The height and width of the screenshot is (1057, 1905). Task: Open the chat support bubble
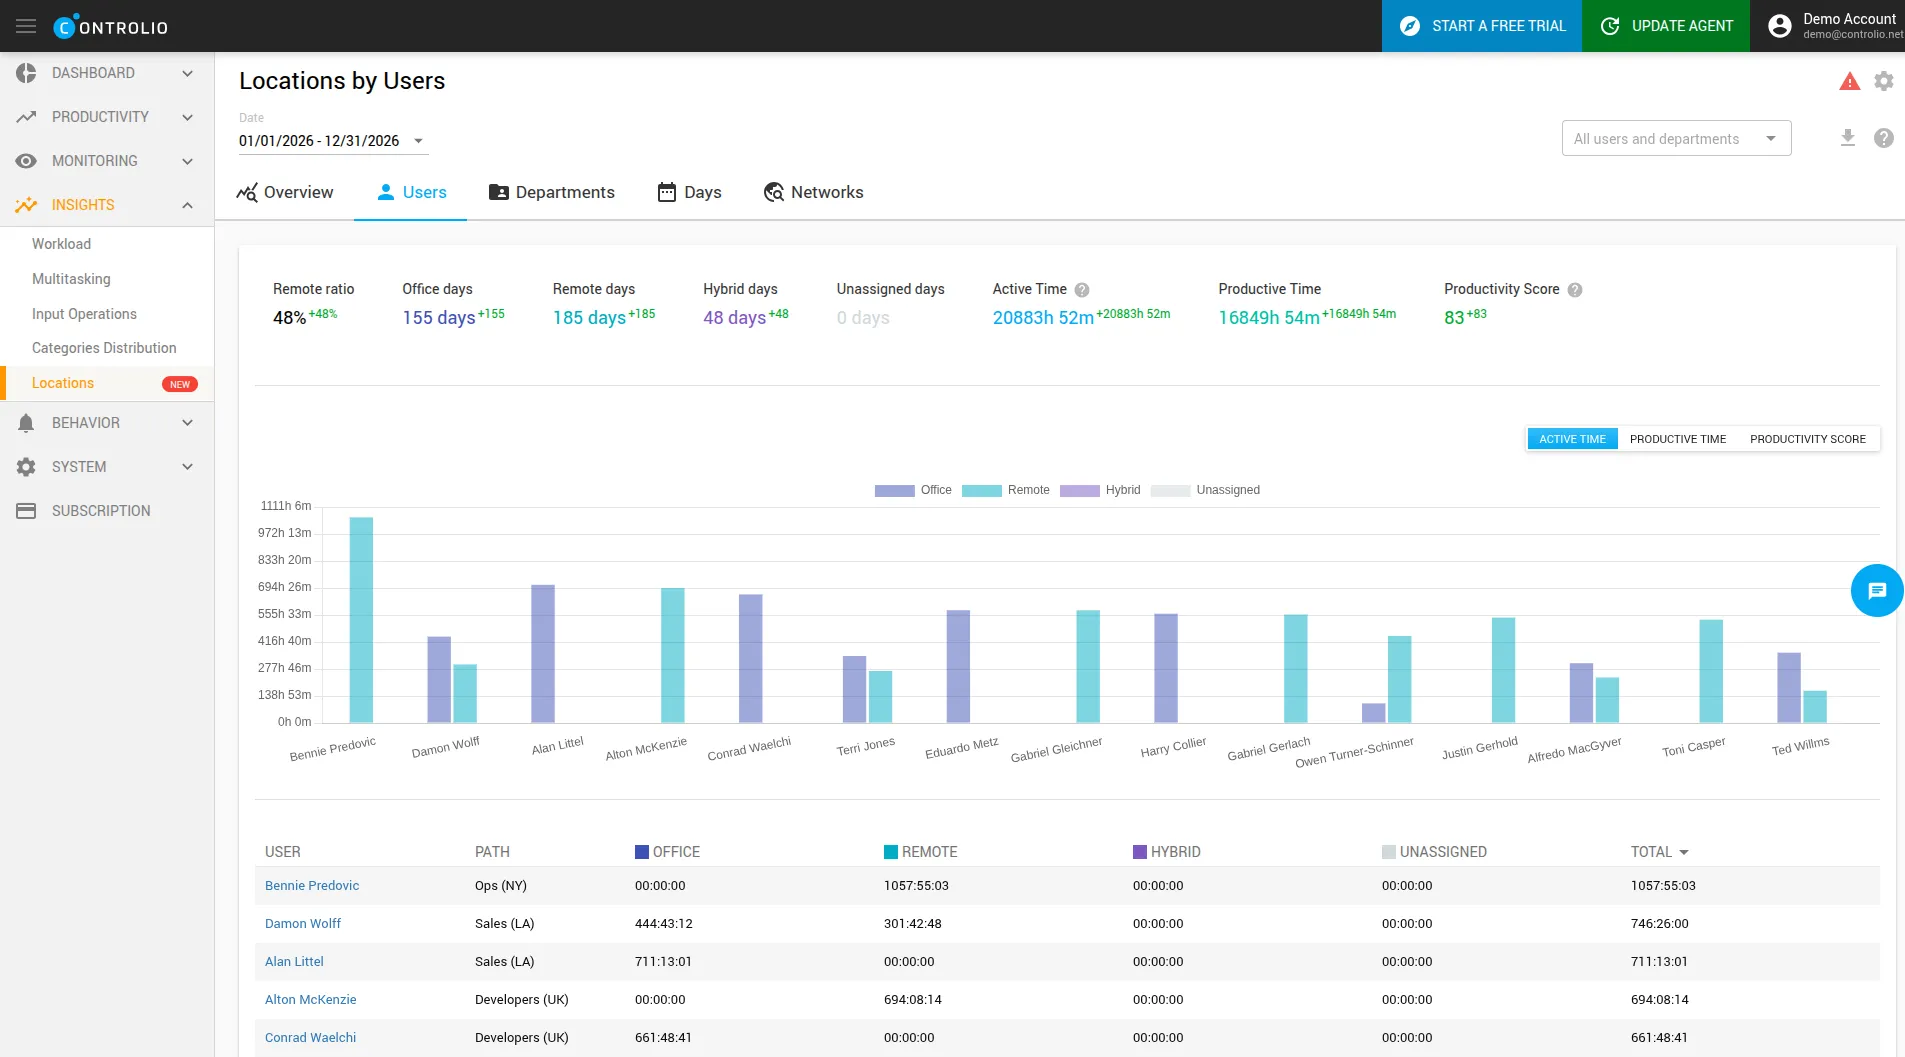pos(1877,591)
